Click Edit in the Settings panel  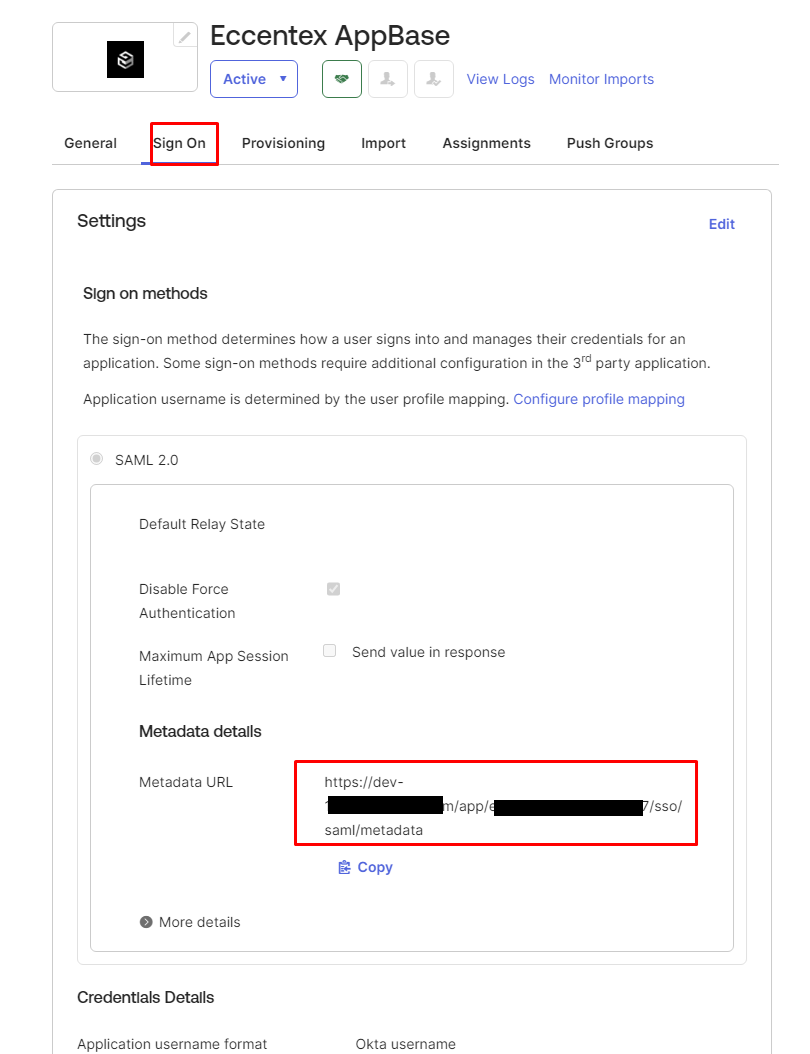pyautogui.click(x=721, y=224)
